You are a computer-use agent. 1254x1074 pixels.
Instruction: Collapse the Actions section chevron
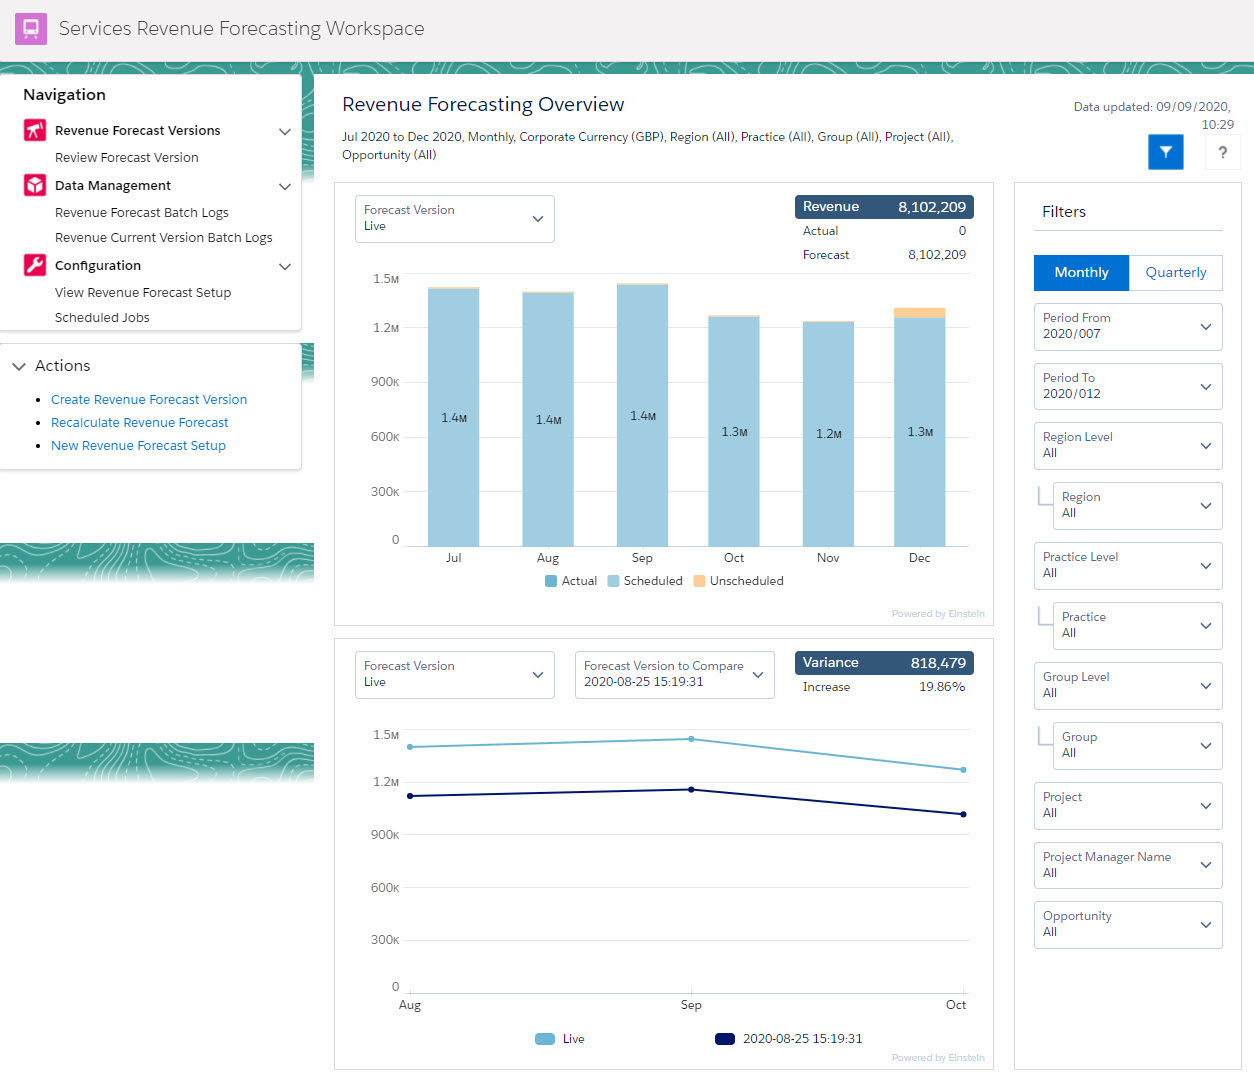pos(18,366)
